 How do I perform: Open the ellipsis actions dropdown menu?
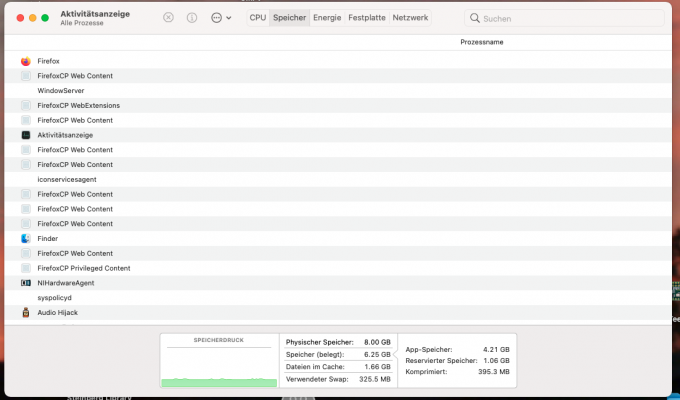coord(216,18)
